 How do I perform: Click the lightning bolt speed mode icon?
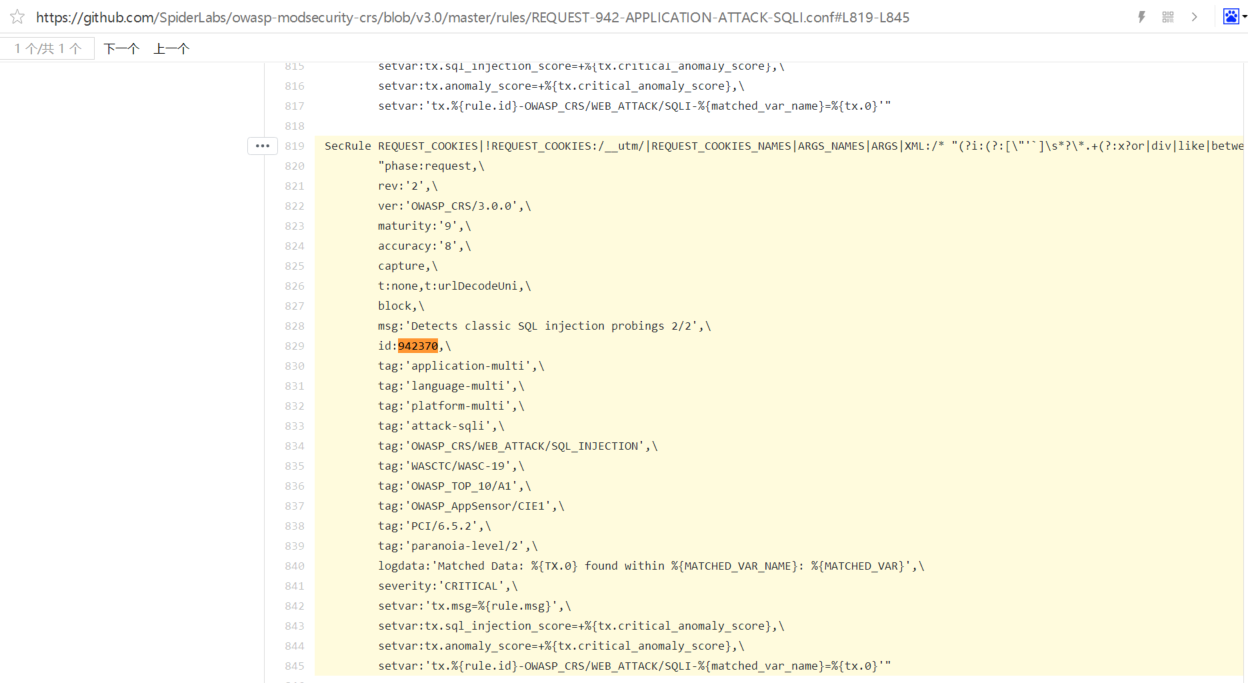pos(1142,17)
